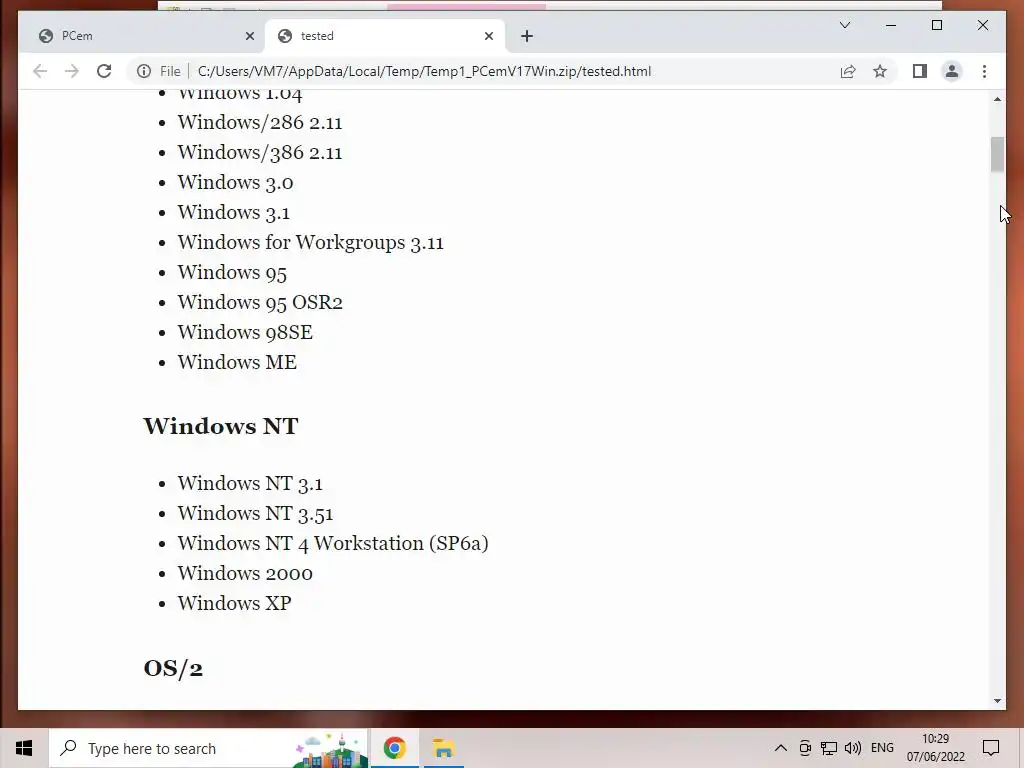The height and width of the screenshot is (768, 1024).
Task: Open a new tab with plus button
Action: pyautogui.click(x=527, y=36)
